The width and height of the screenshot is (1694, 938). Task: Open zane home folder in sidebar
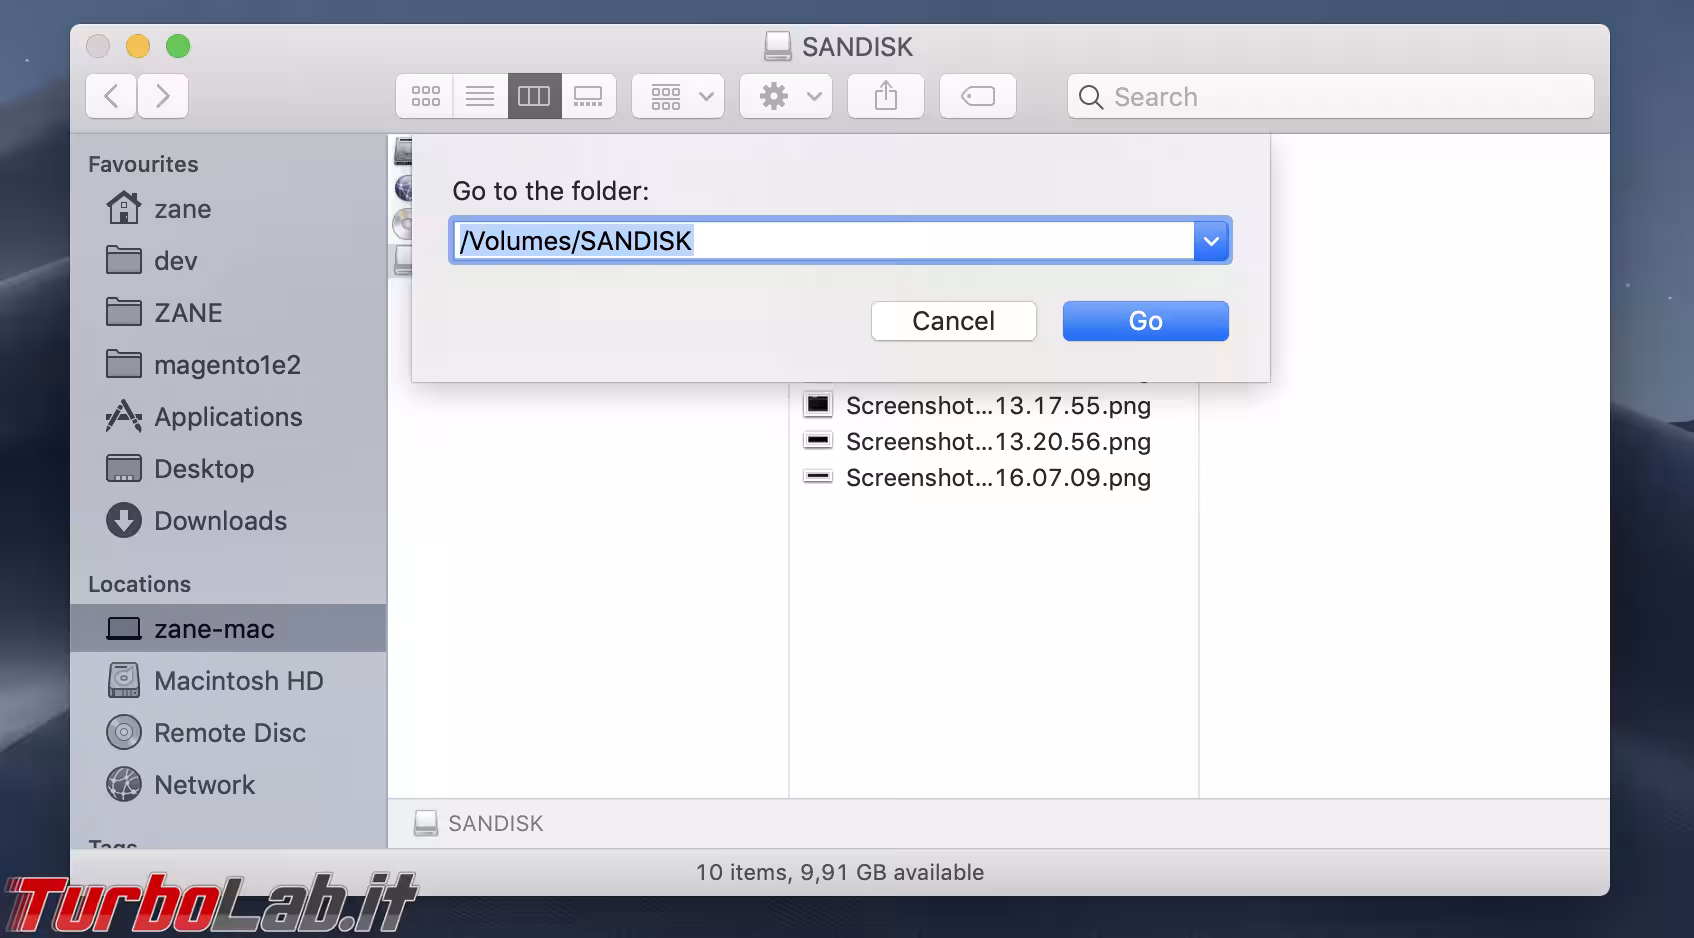tap(228, 209)
